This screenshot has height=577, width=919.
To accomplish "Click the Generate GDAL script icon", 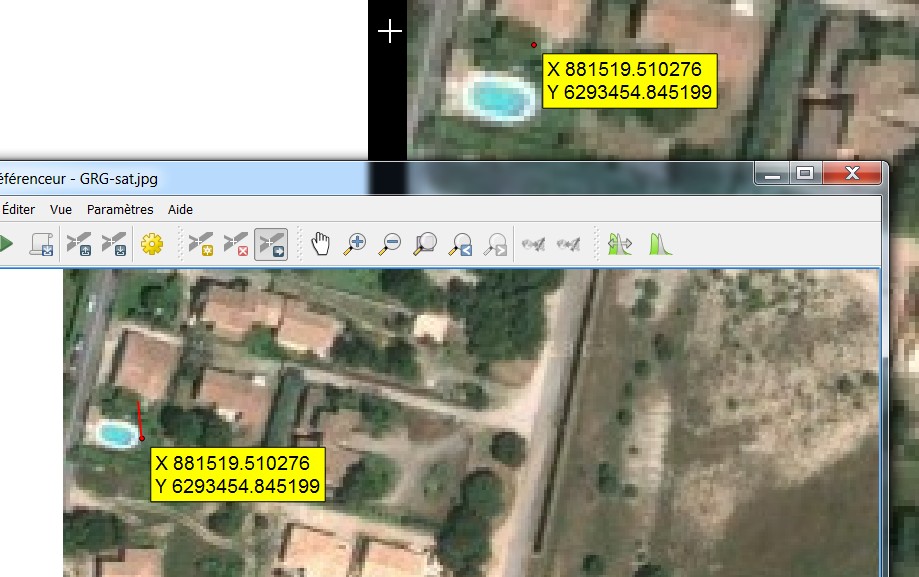I will pyautogui.click(x=42, y=244).
